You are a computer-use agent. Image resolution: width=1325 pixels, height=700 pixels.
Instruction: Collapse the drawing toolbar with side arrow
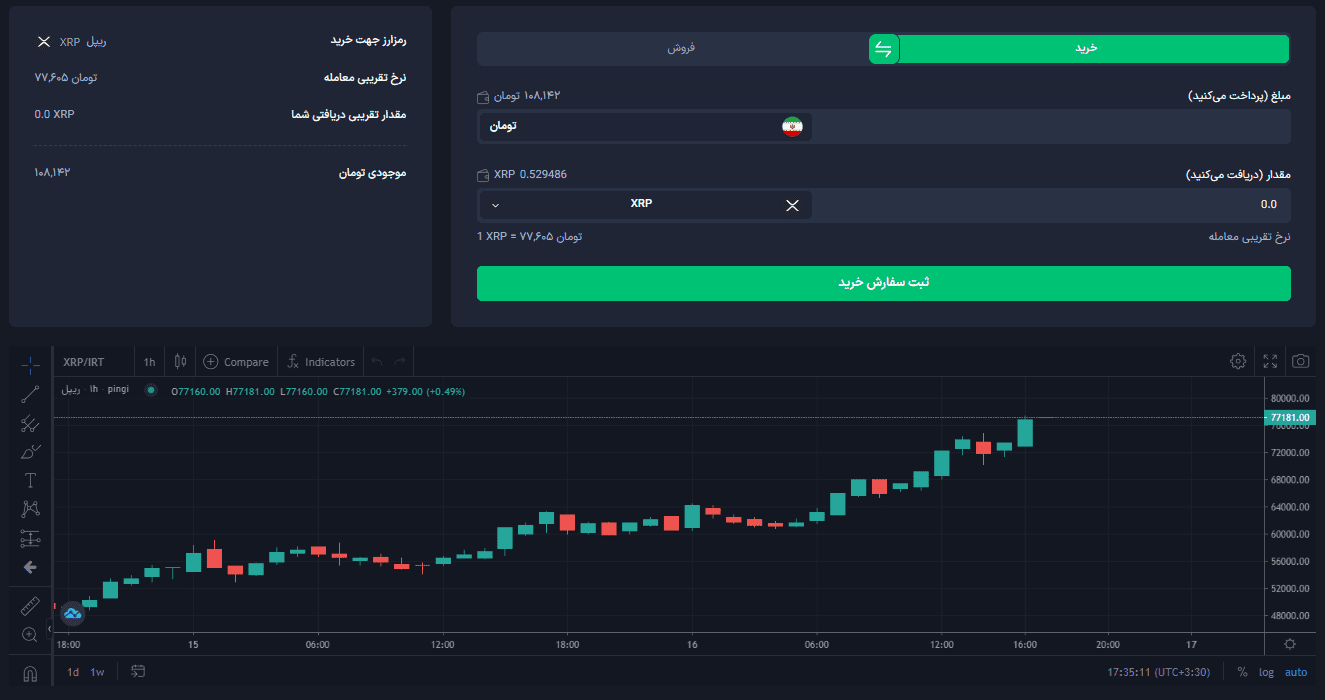50,630
